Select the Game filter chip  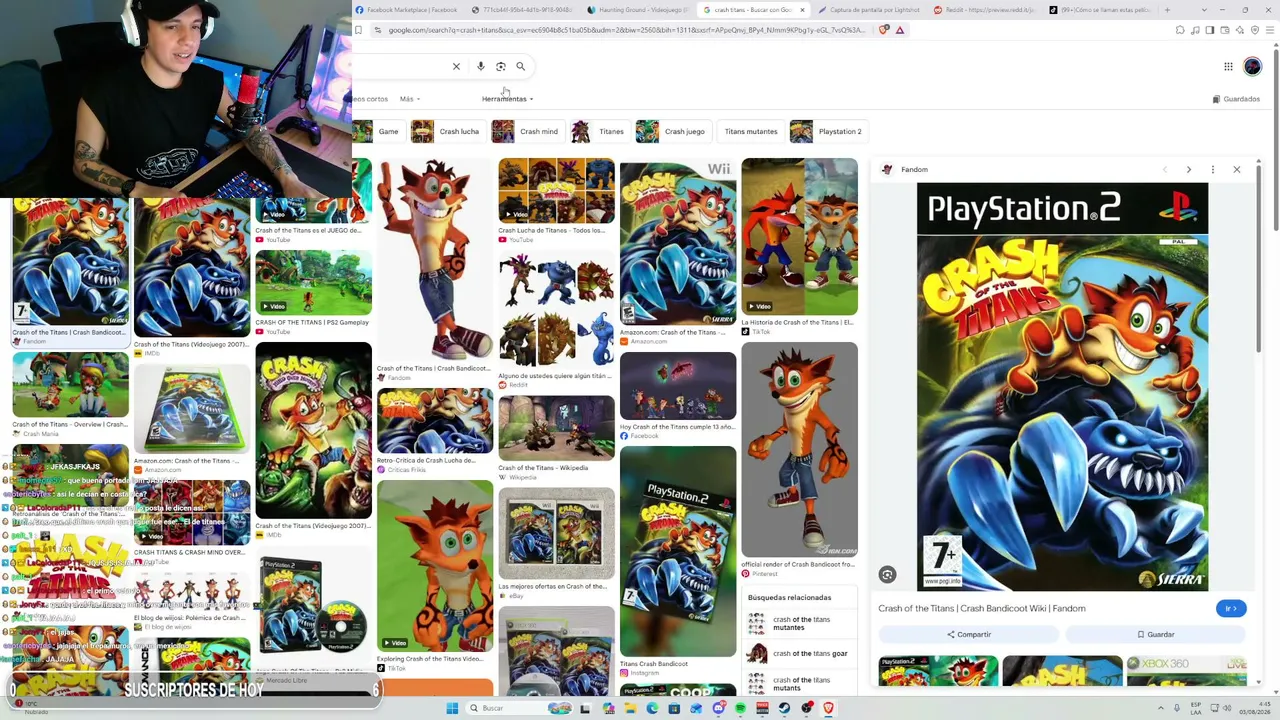[x=378, y=131]
